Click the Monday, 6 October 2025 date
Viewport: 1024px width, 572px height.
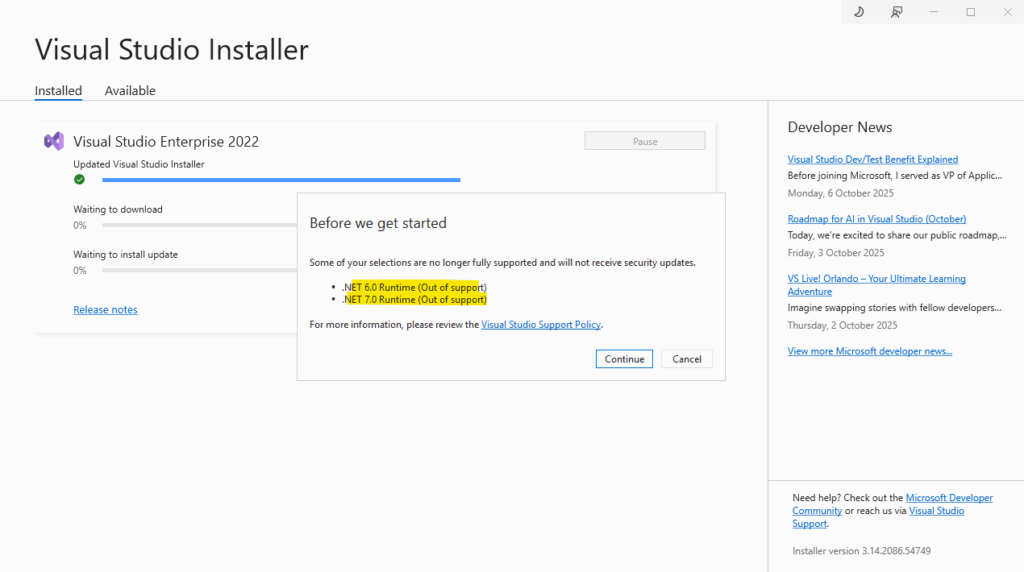point(840,193)
